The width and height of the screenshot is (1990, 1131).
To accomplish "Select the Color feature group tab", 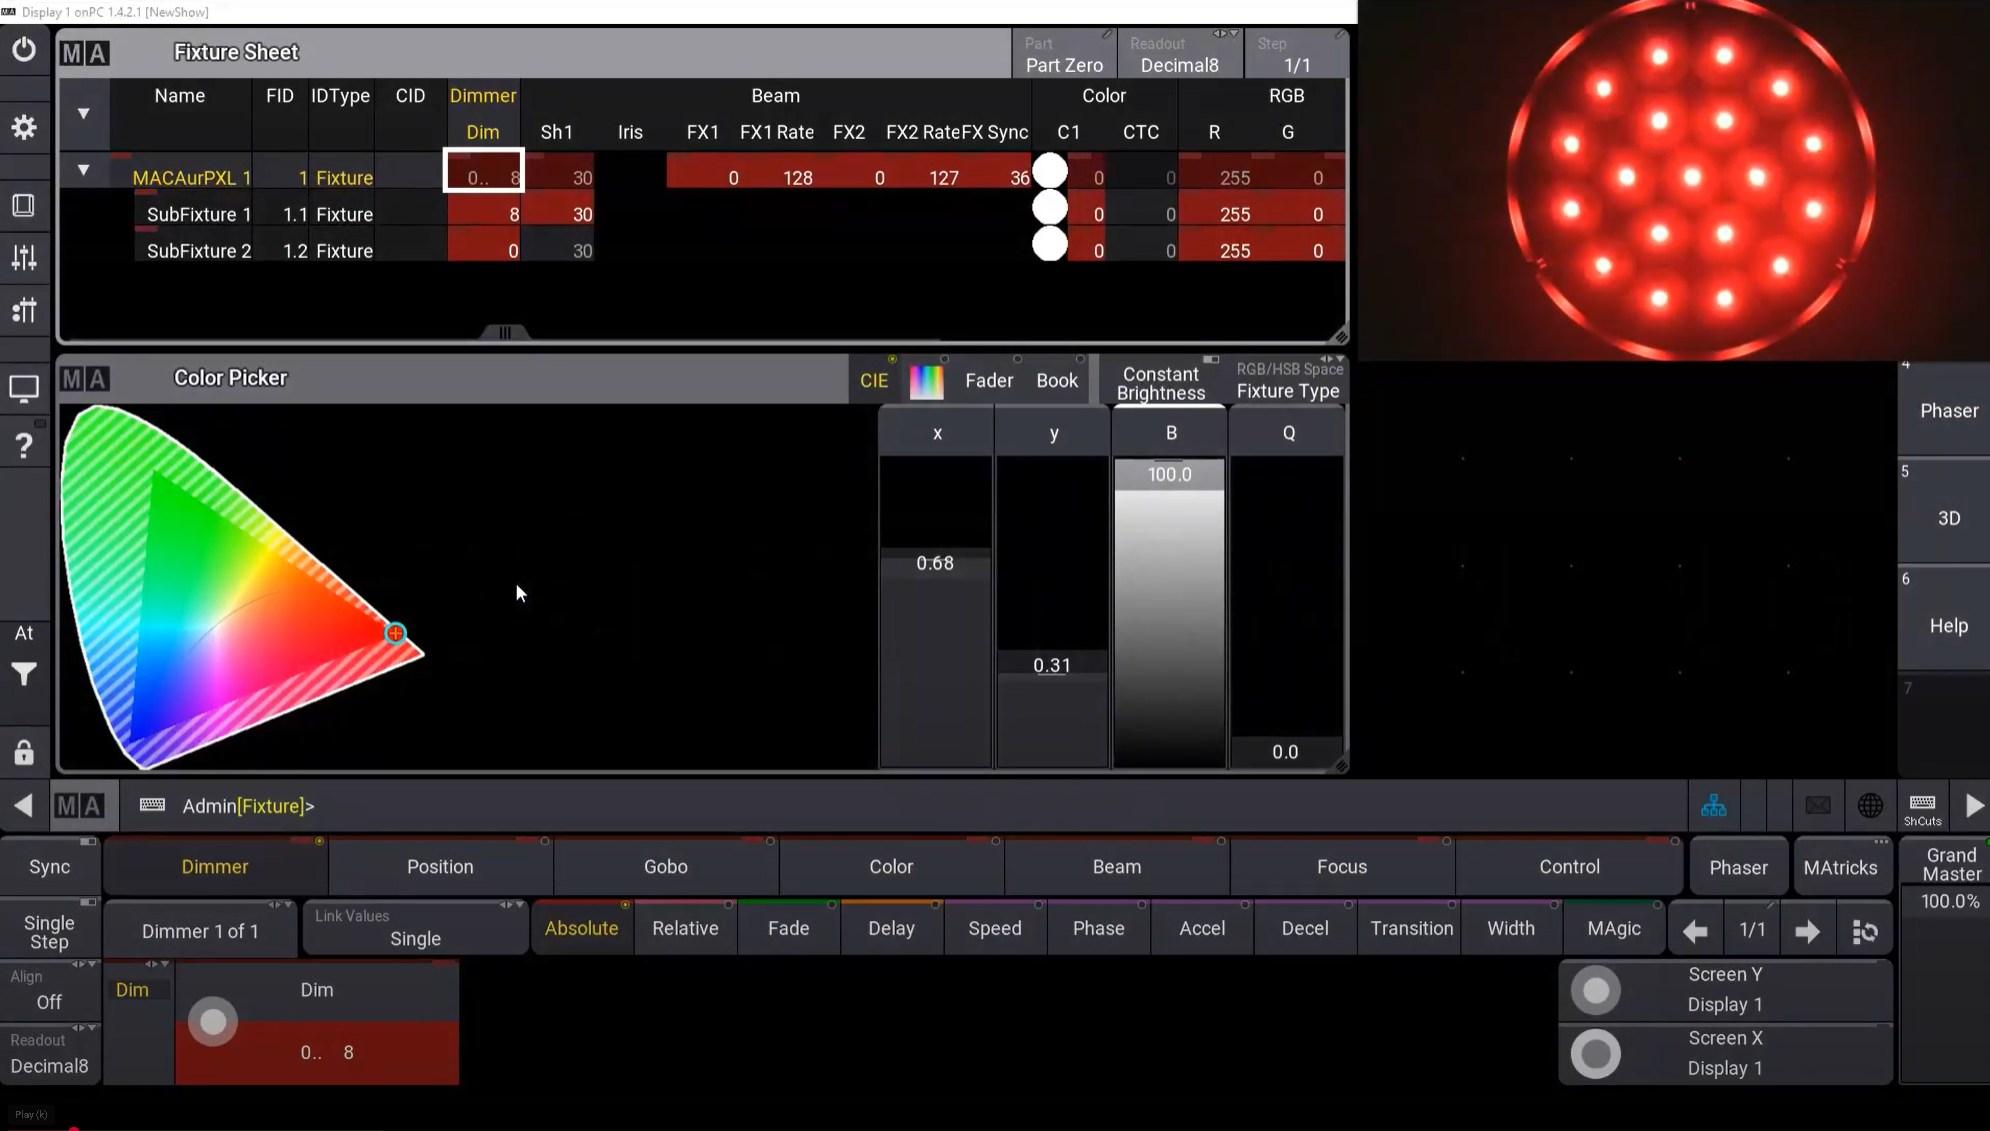I will click(x=891, y=867).
